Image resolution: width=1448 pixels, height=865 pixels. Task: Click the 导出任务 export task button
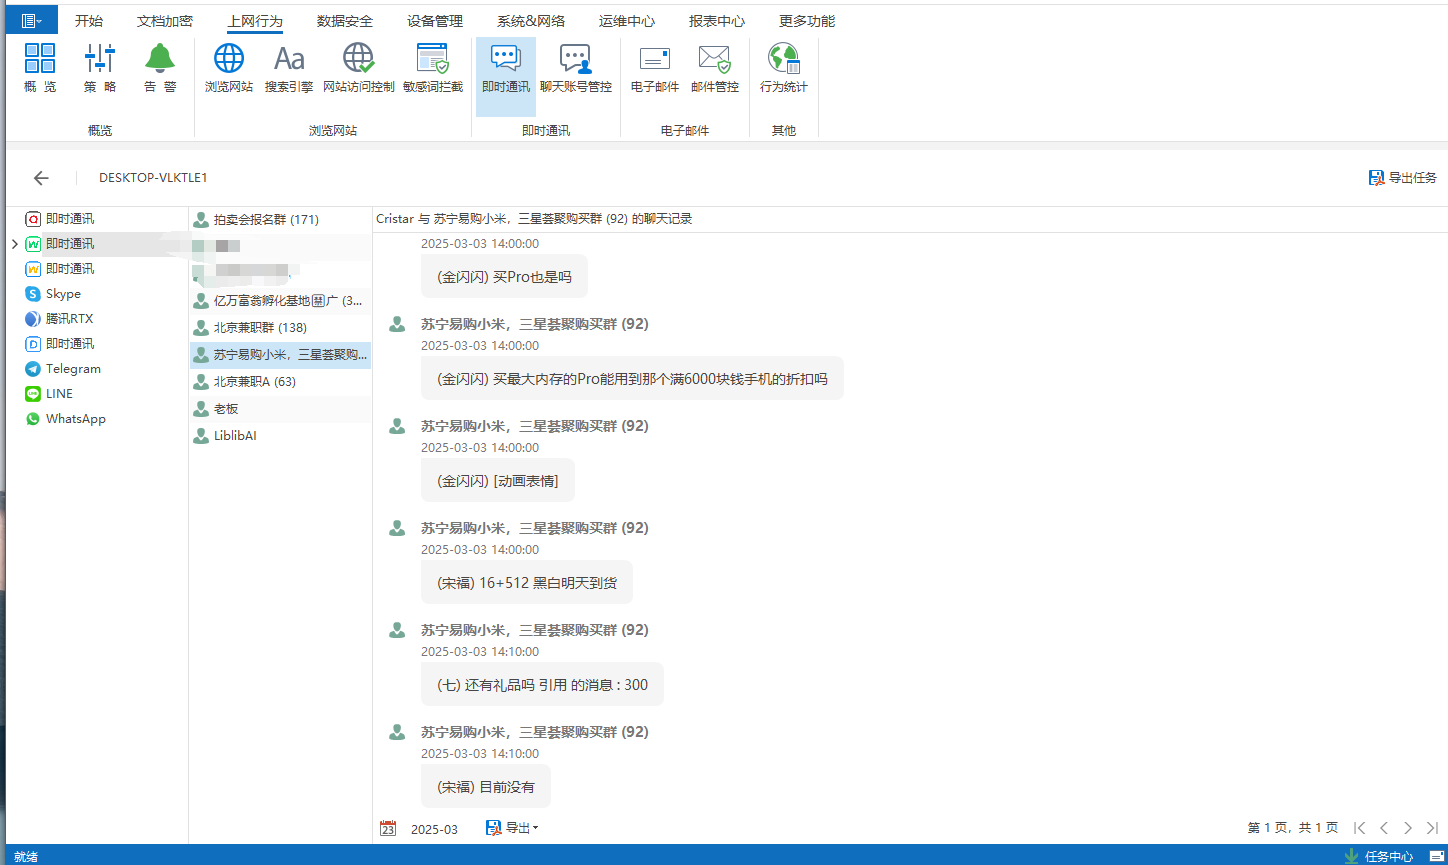(1402, 178)
